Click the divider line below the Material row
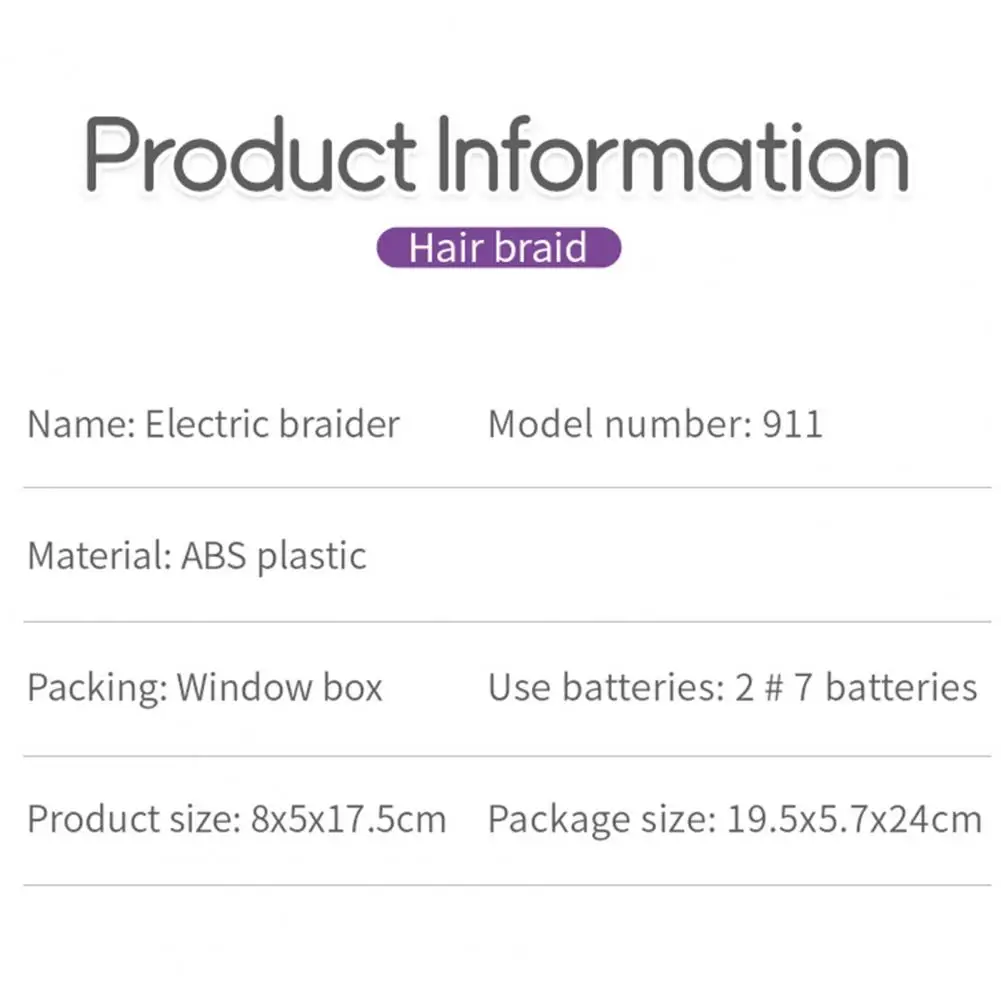Screen dimensions: 1001x1001 click(500, 621)
